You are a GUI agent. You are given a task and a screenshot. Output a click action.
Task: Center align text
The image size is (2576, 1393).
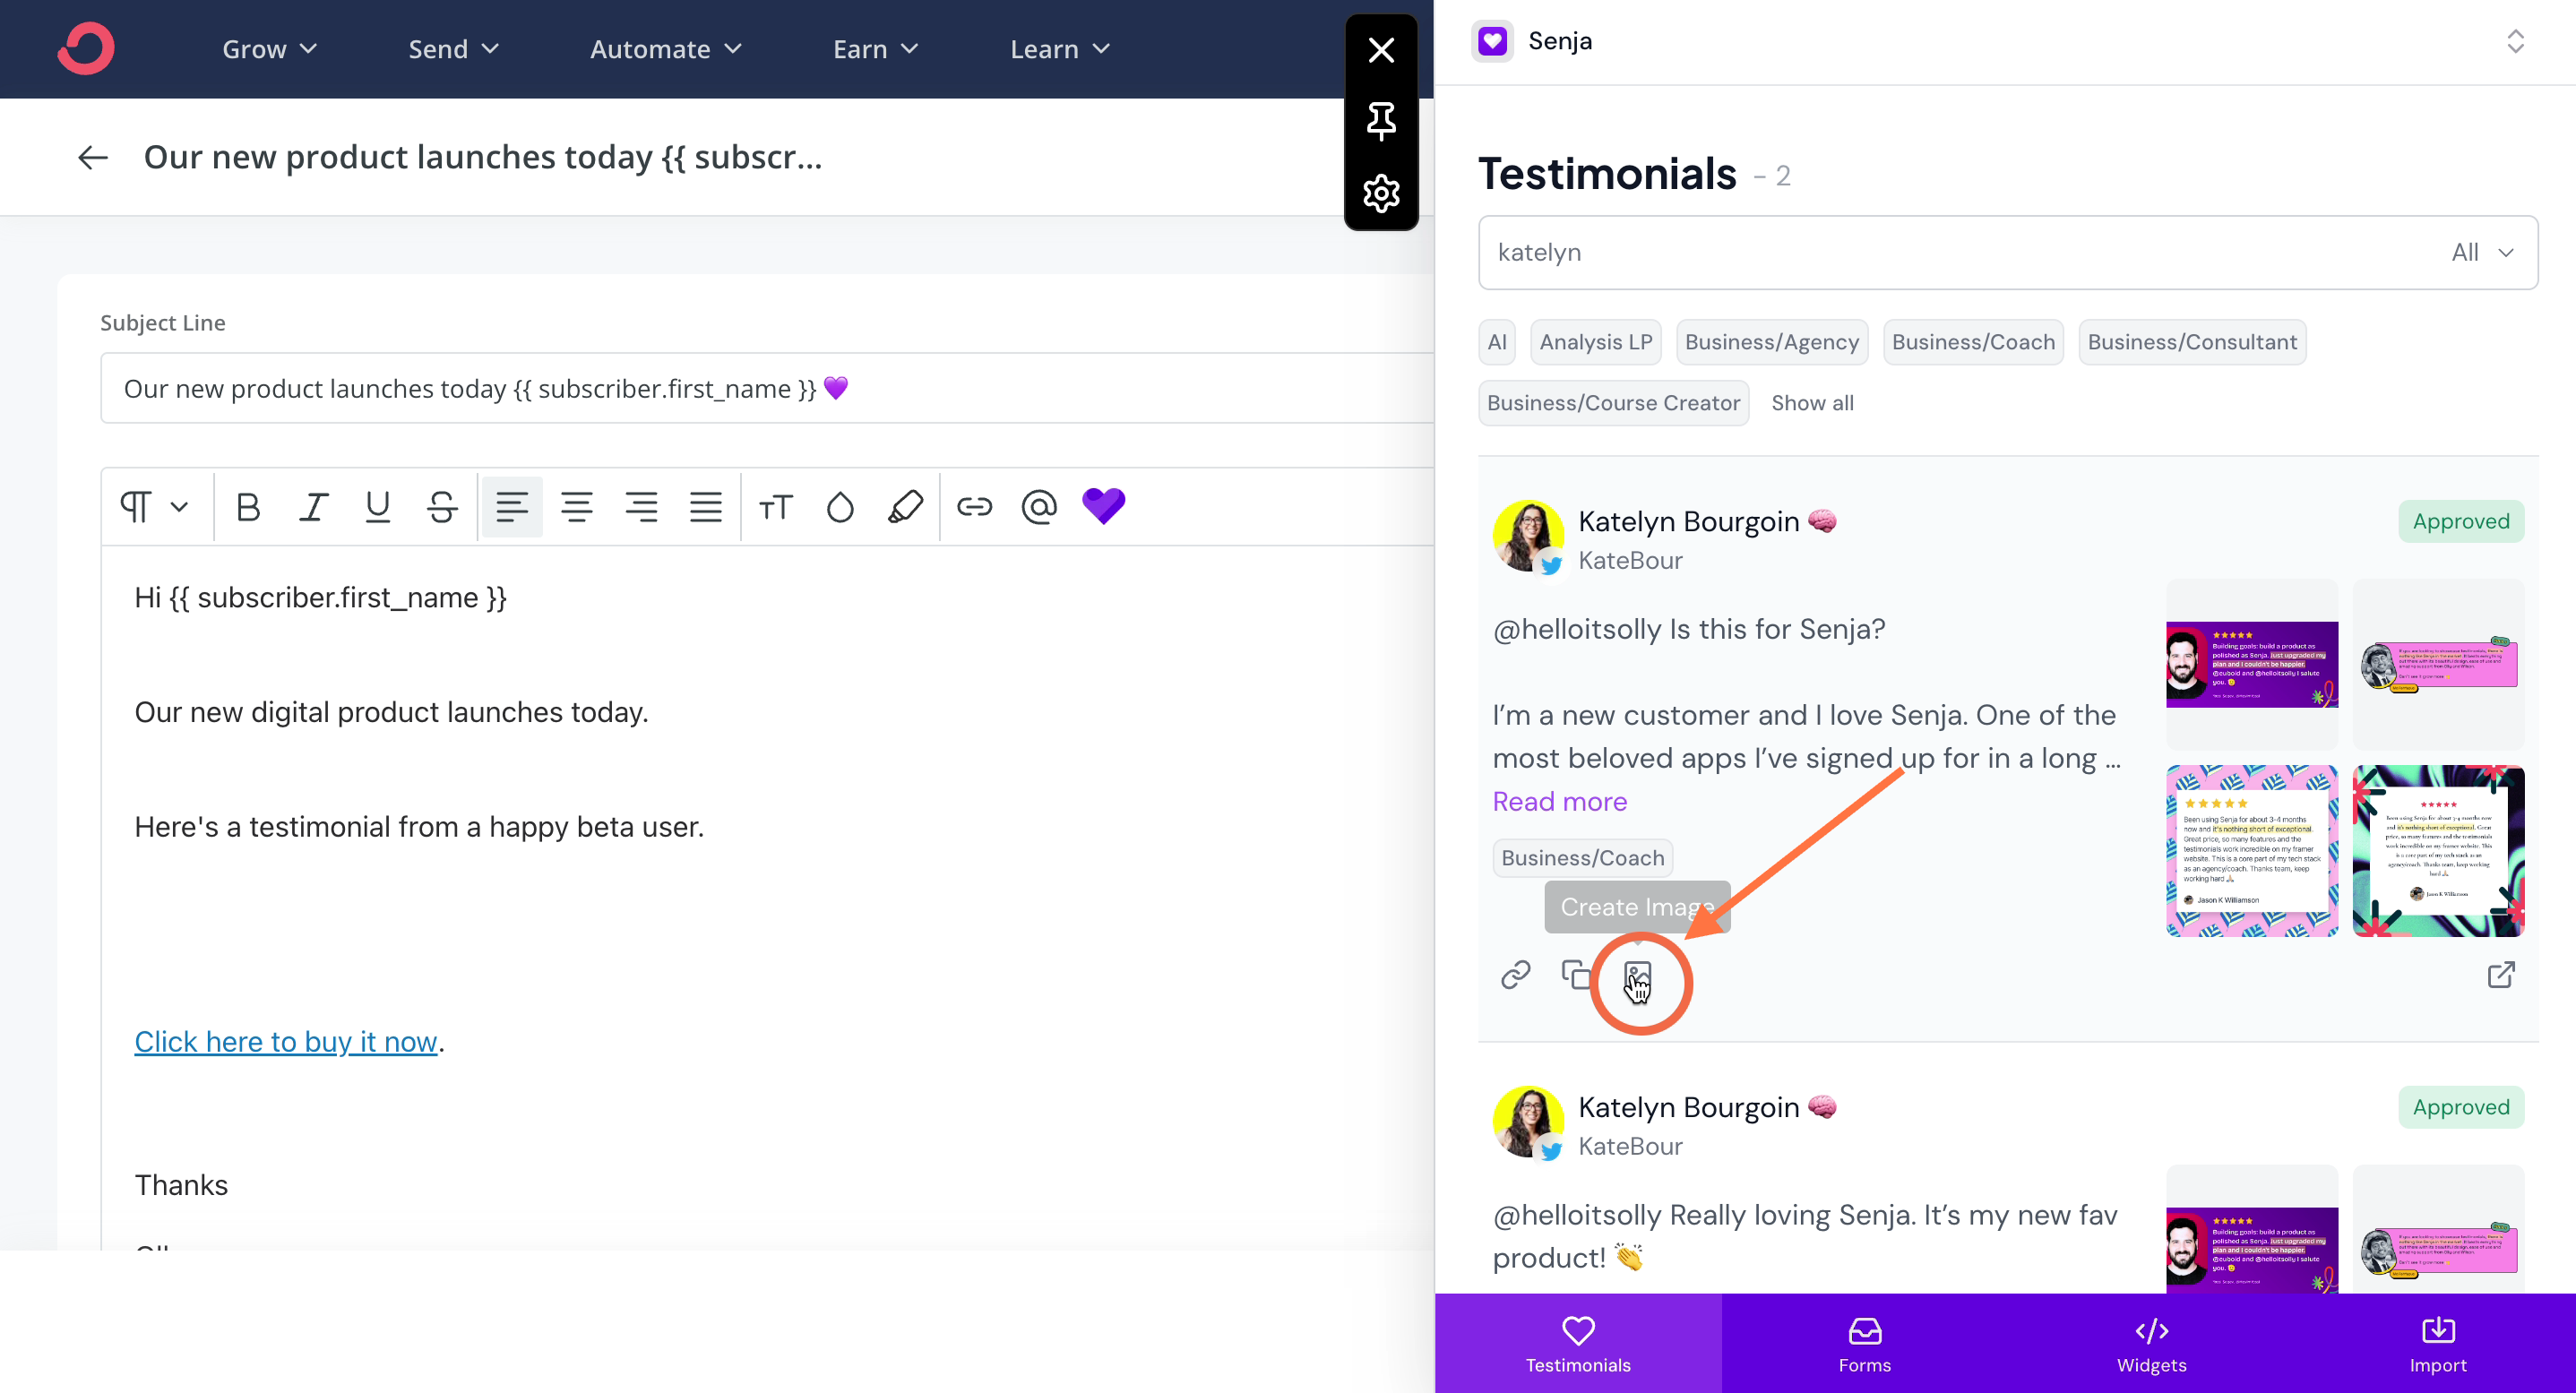click(577, 507)
